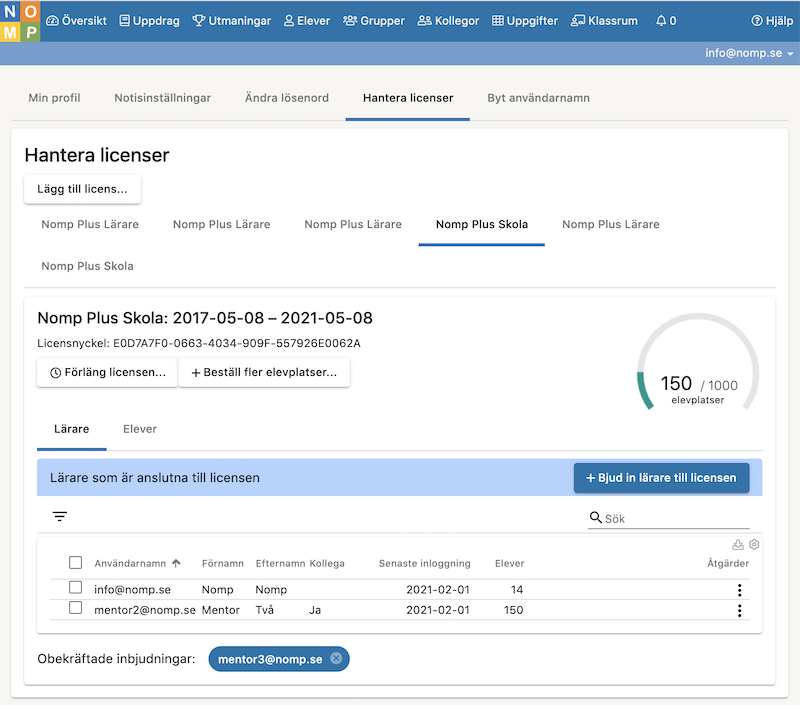
Task: Open Utmaningar in the top navigation
Action: tap(232, 21)
